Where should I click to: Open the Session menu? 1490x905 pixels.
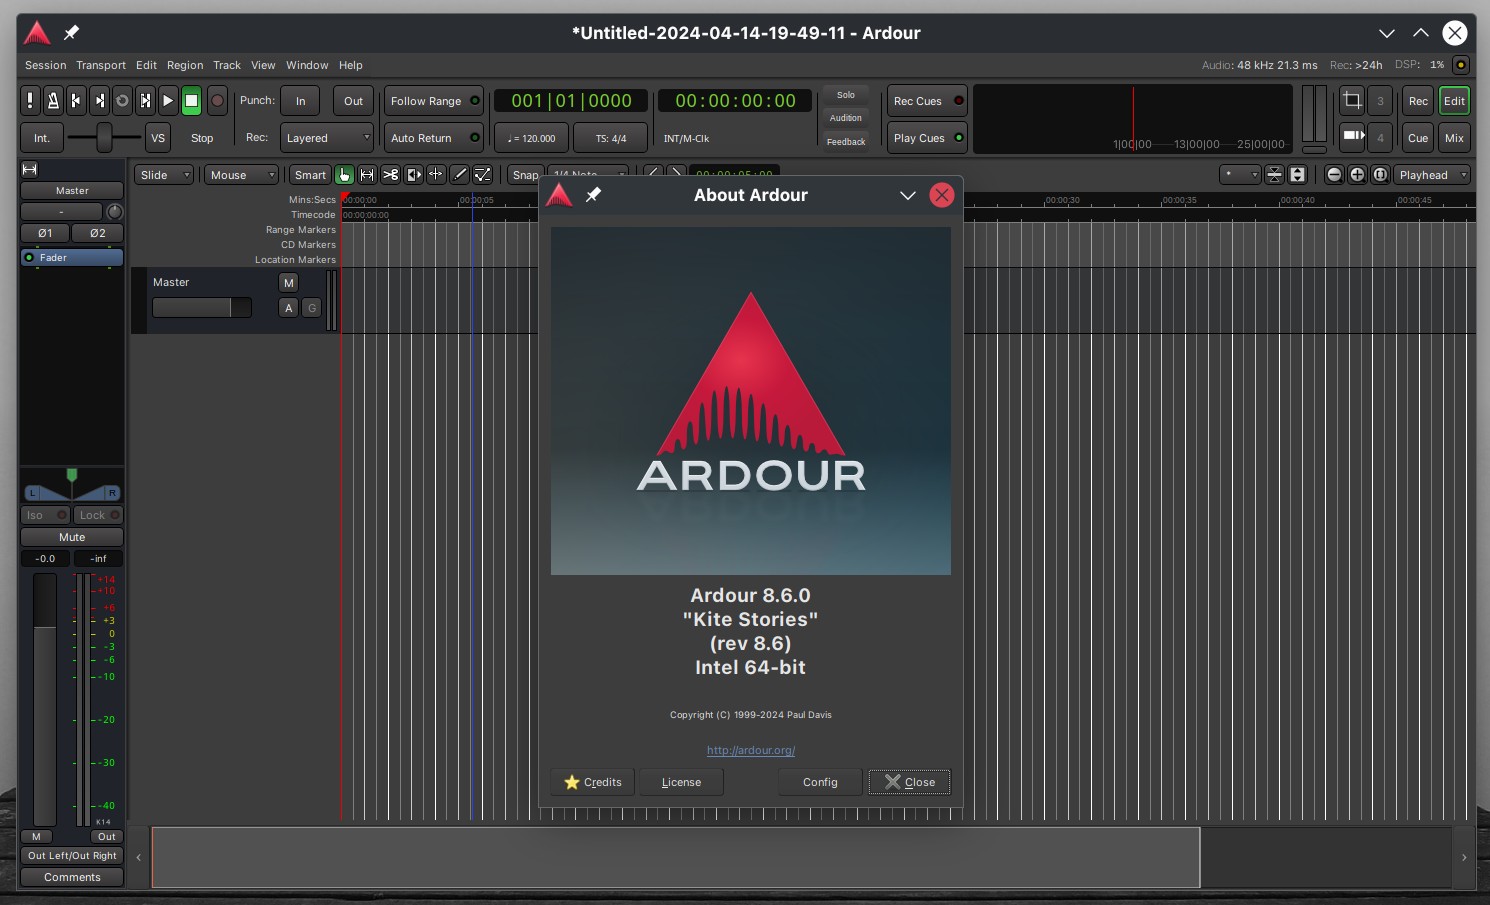46,65
